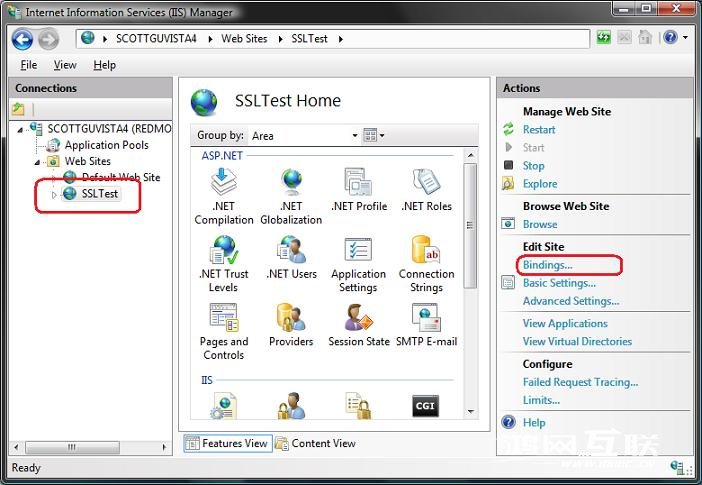Screen dimensions: 702x485
Task: Click the Back navigation arrow button
Action: (22, 39)
